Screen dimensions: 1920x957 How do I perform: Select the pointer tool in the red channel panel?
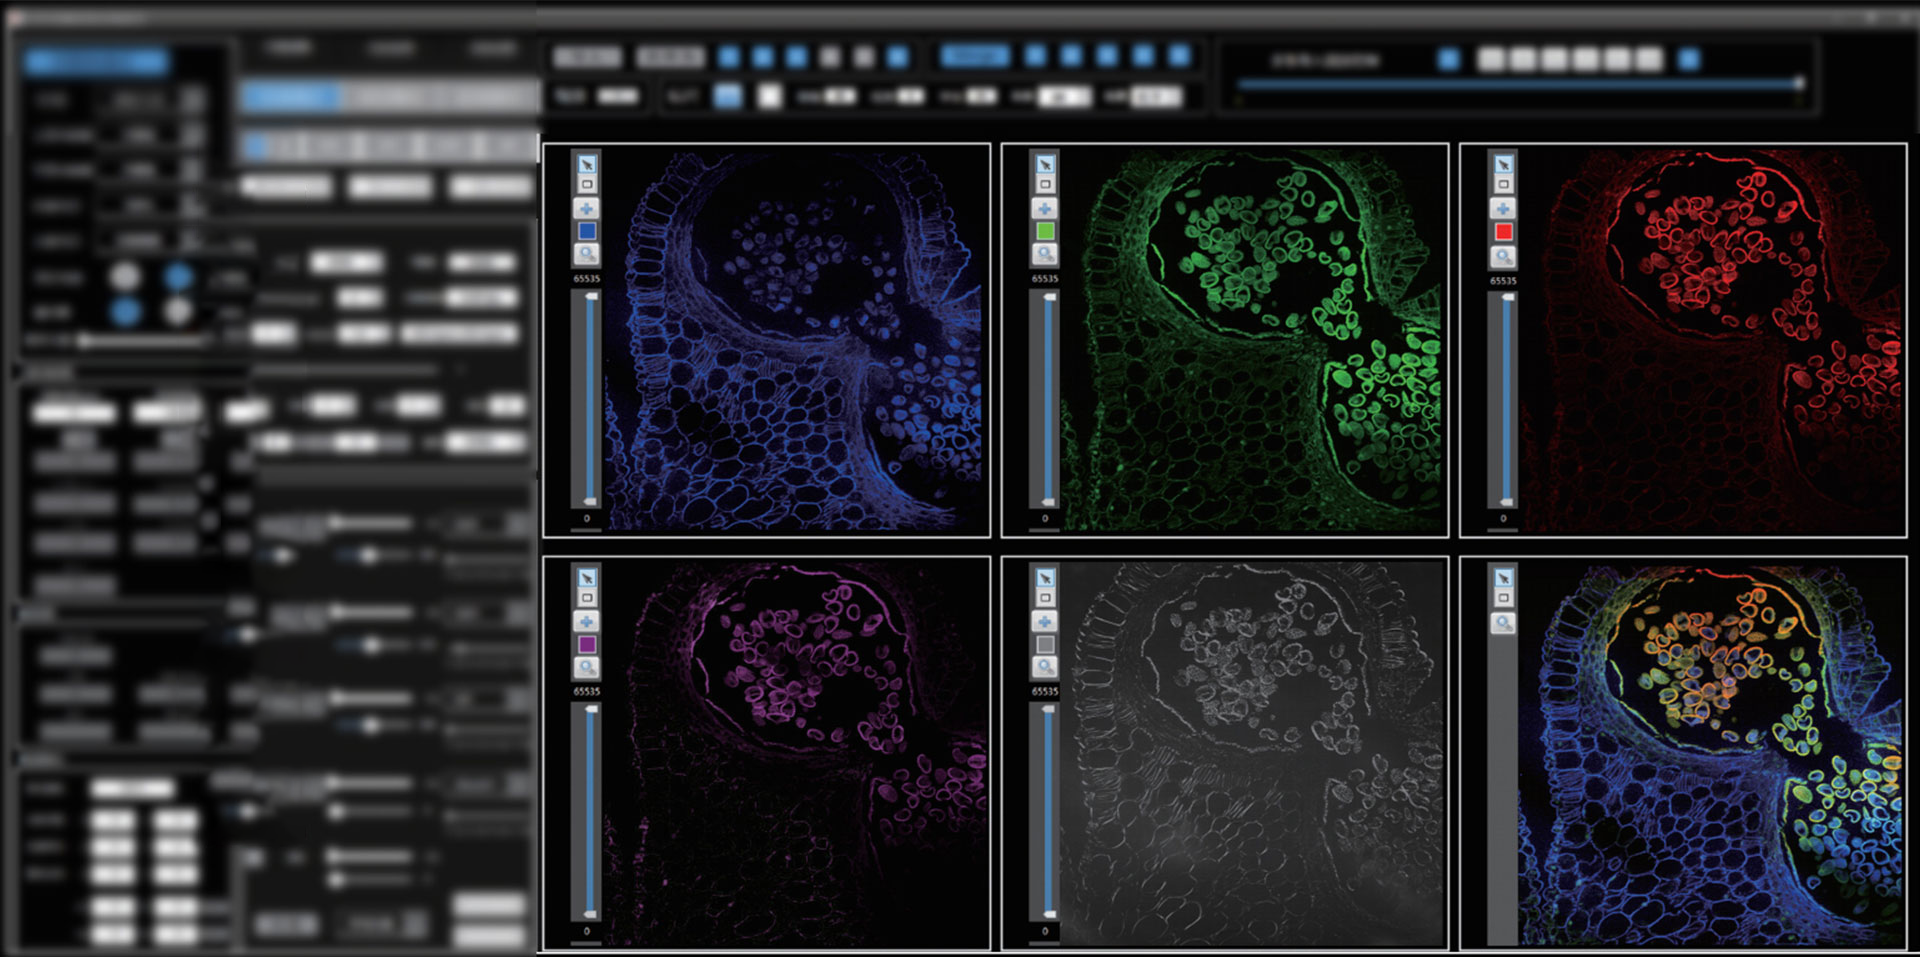coord(1503,164)
